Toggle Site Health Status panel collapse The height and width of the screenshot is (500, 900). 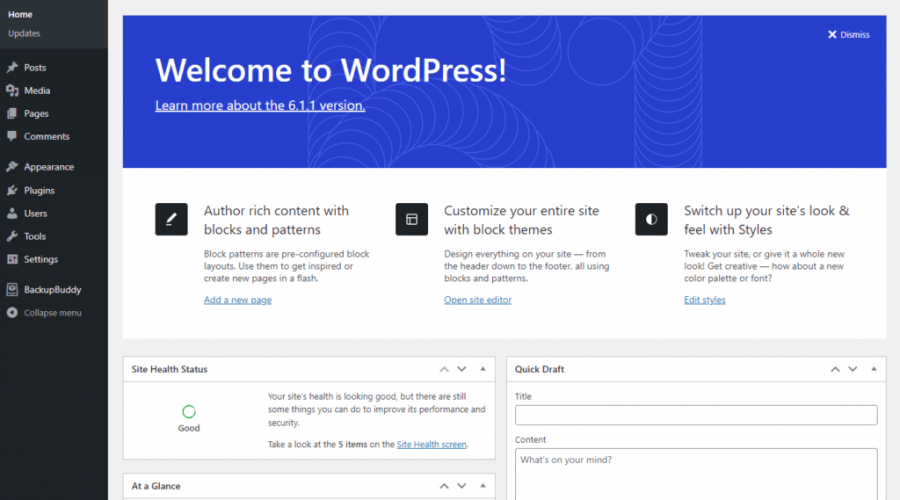pos(483,369)
